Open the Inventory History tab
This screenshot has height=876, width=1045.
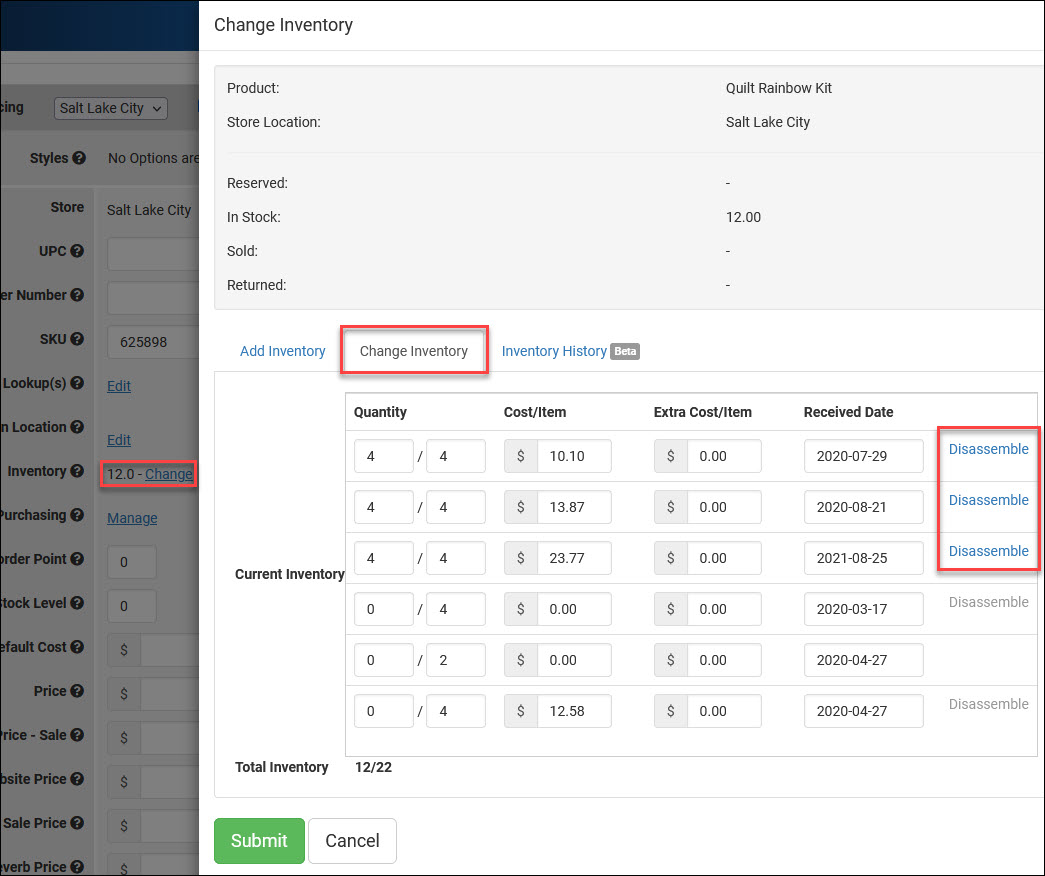(x=554, y=351)
